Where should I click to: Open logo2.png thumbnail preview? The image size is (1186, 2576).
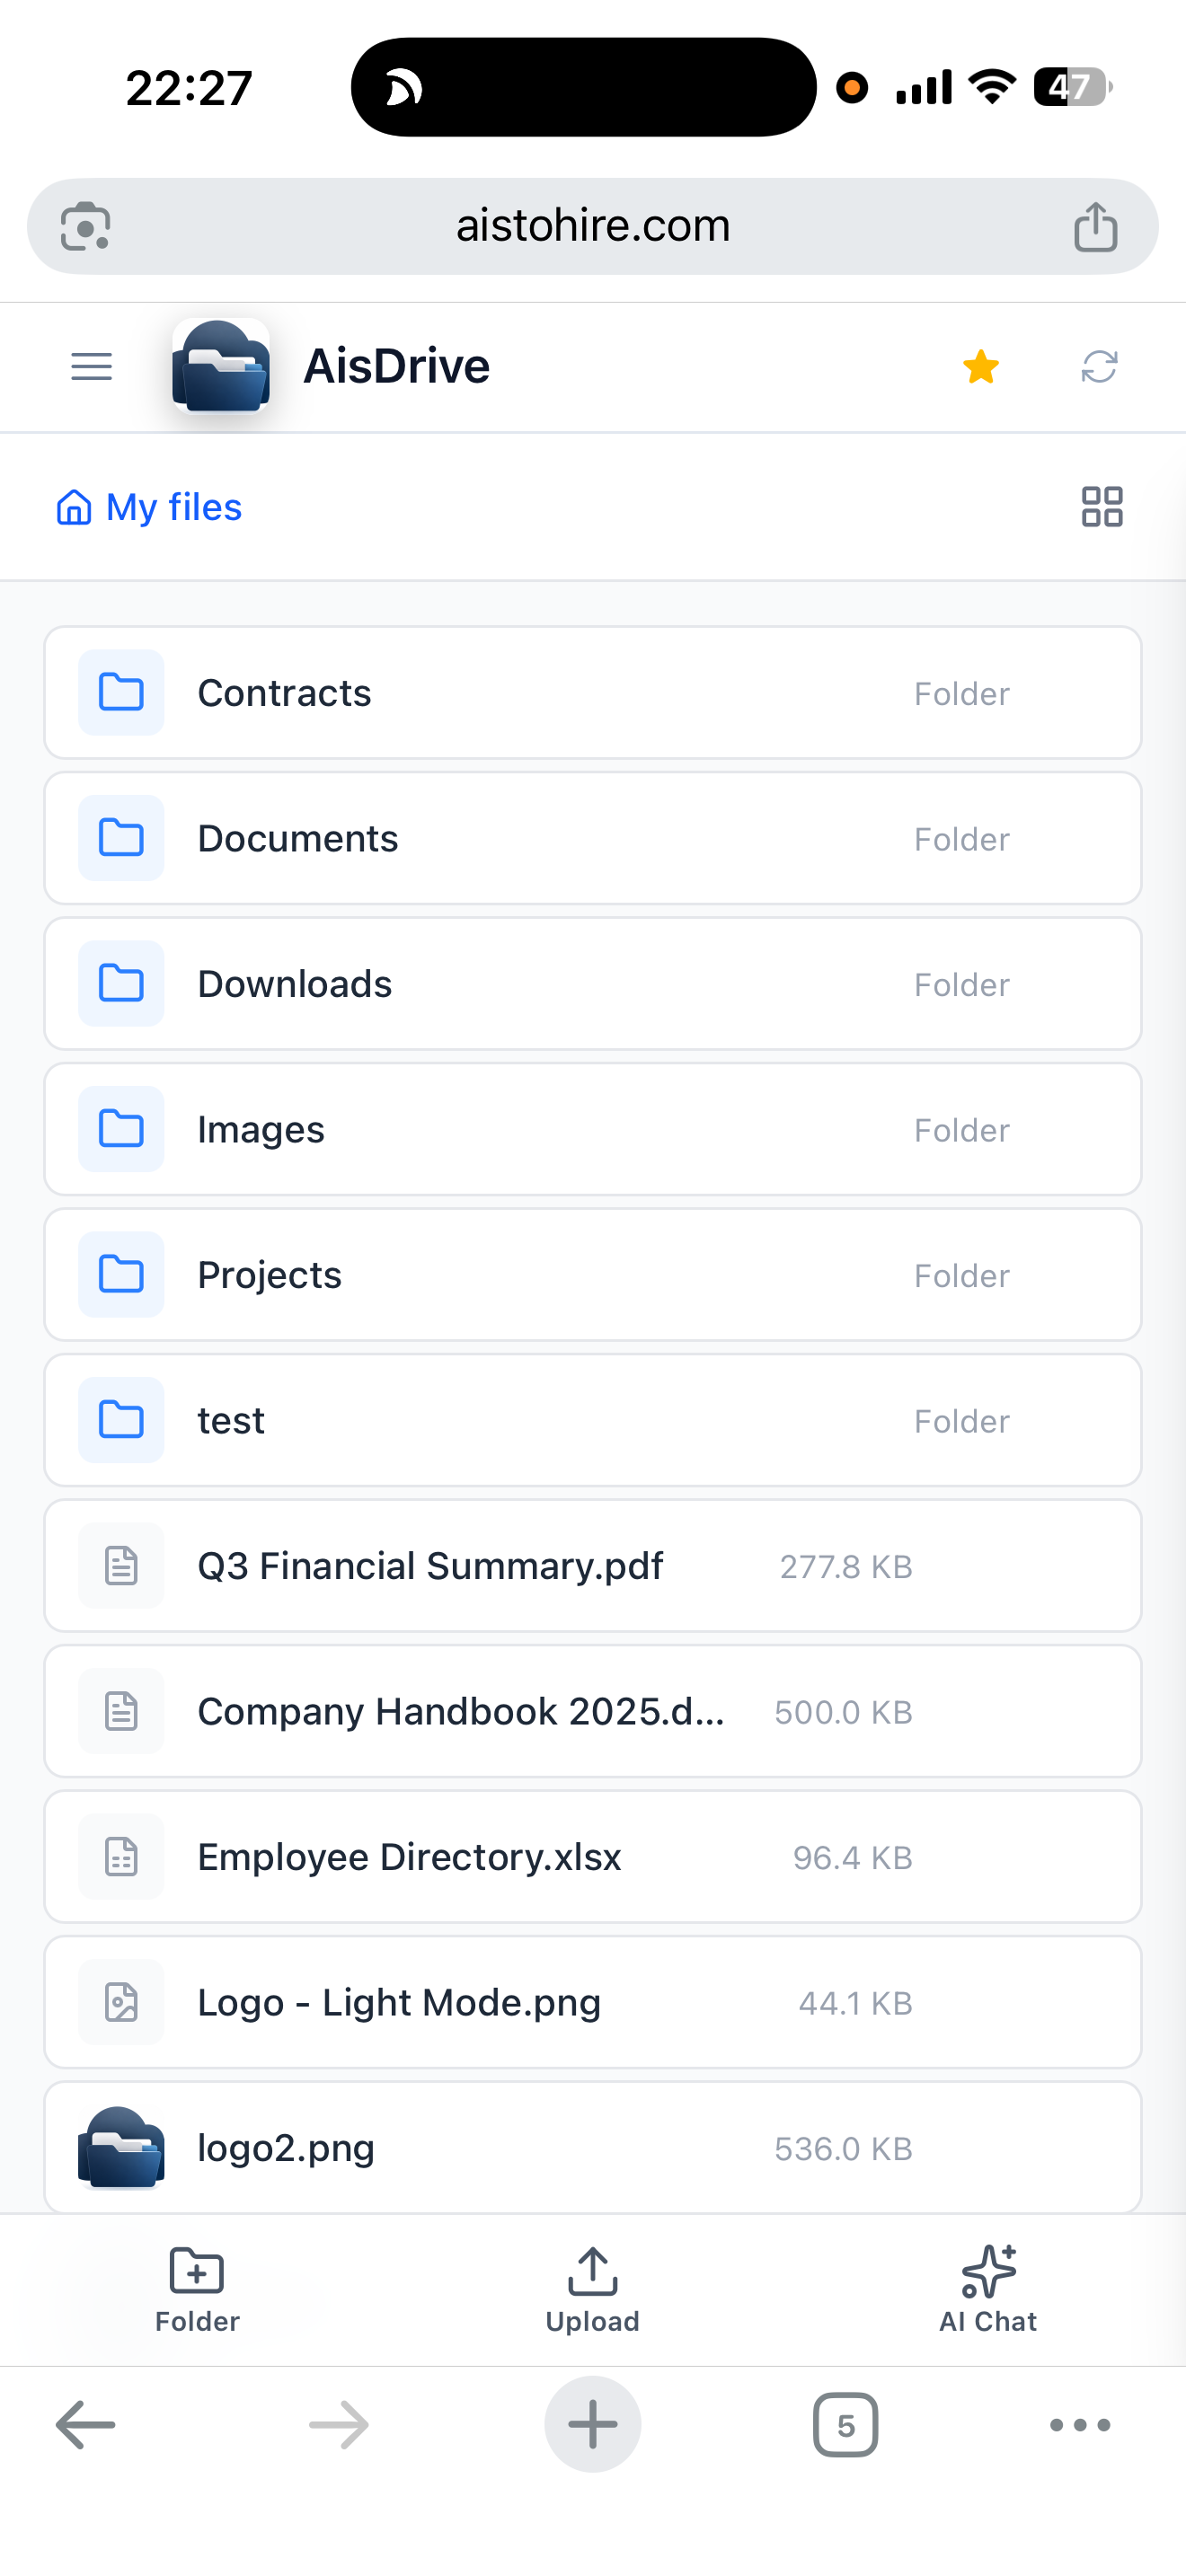121,2148
